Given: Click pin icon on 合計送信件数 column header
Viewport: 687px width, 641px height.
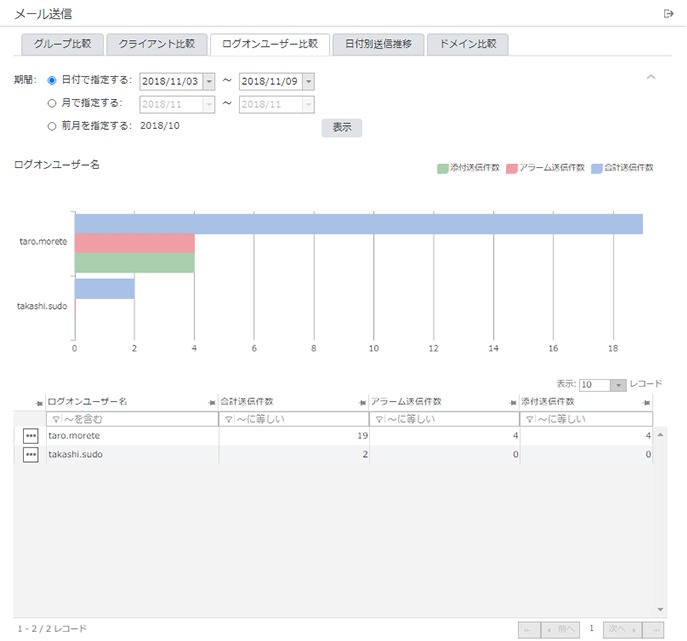Looking at the screenshot, I should click(362, 402).
